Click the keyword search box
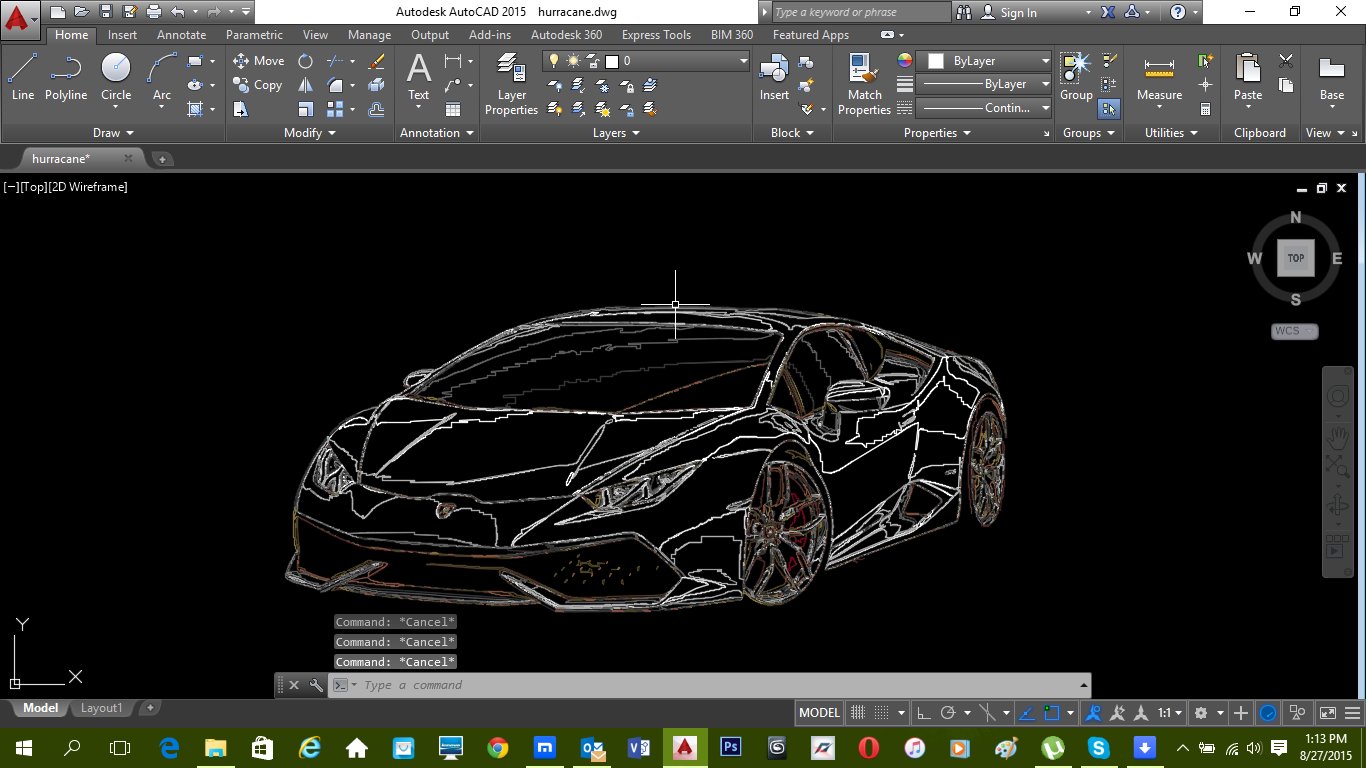1366x768 pixels. (860, 12)
